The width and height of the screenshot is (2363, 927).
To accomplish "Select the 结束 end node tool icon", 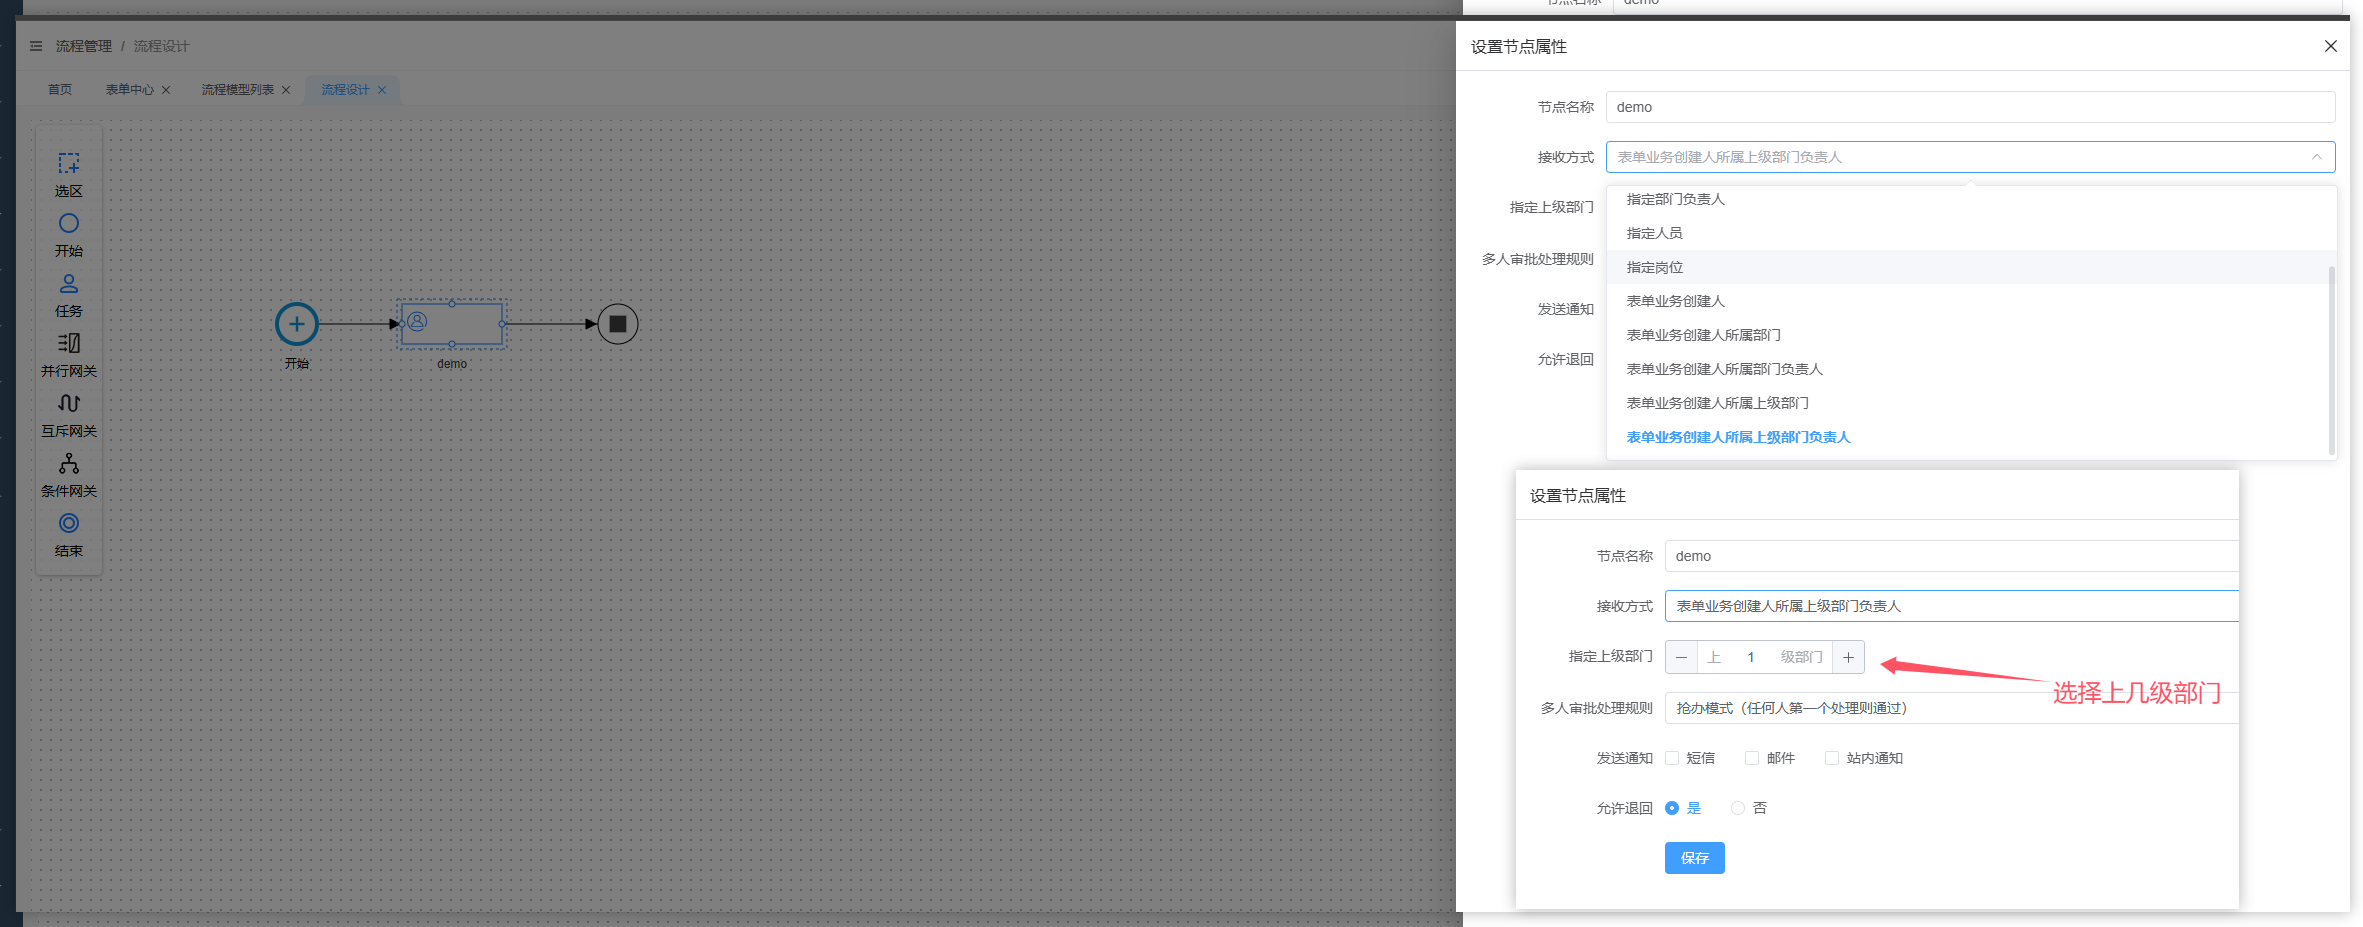I will [x=68, y=524].
